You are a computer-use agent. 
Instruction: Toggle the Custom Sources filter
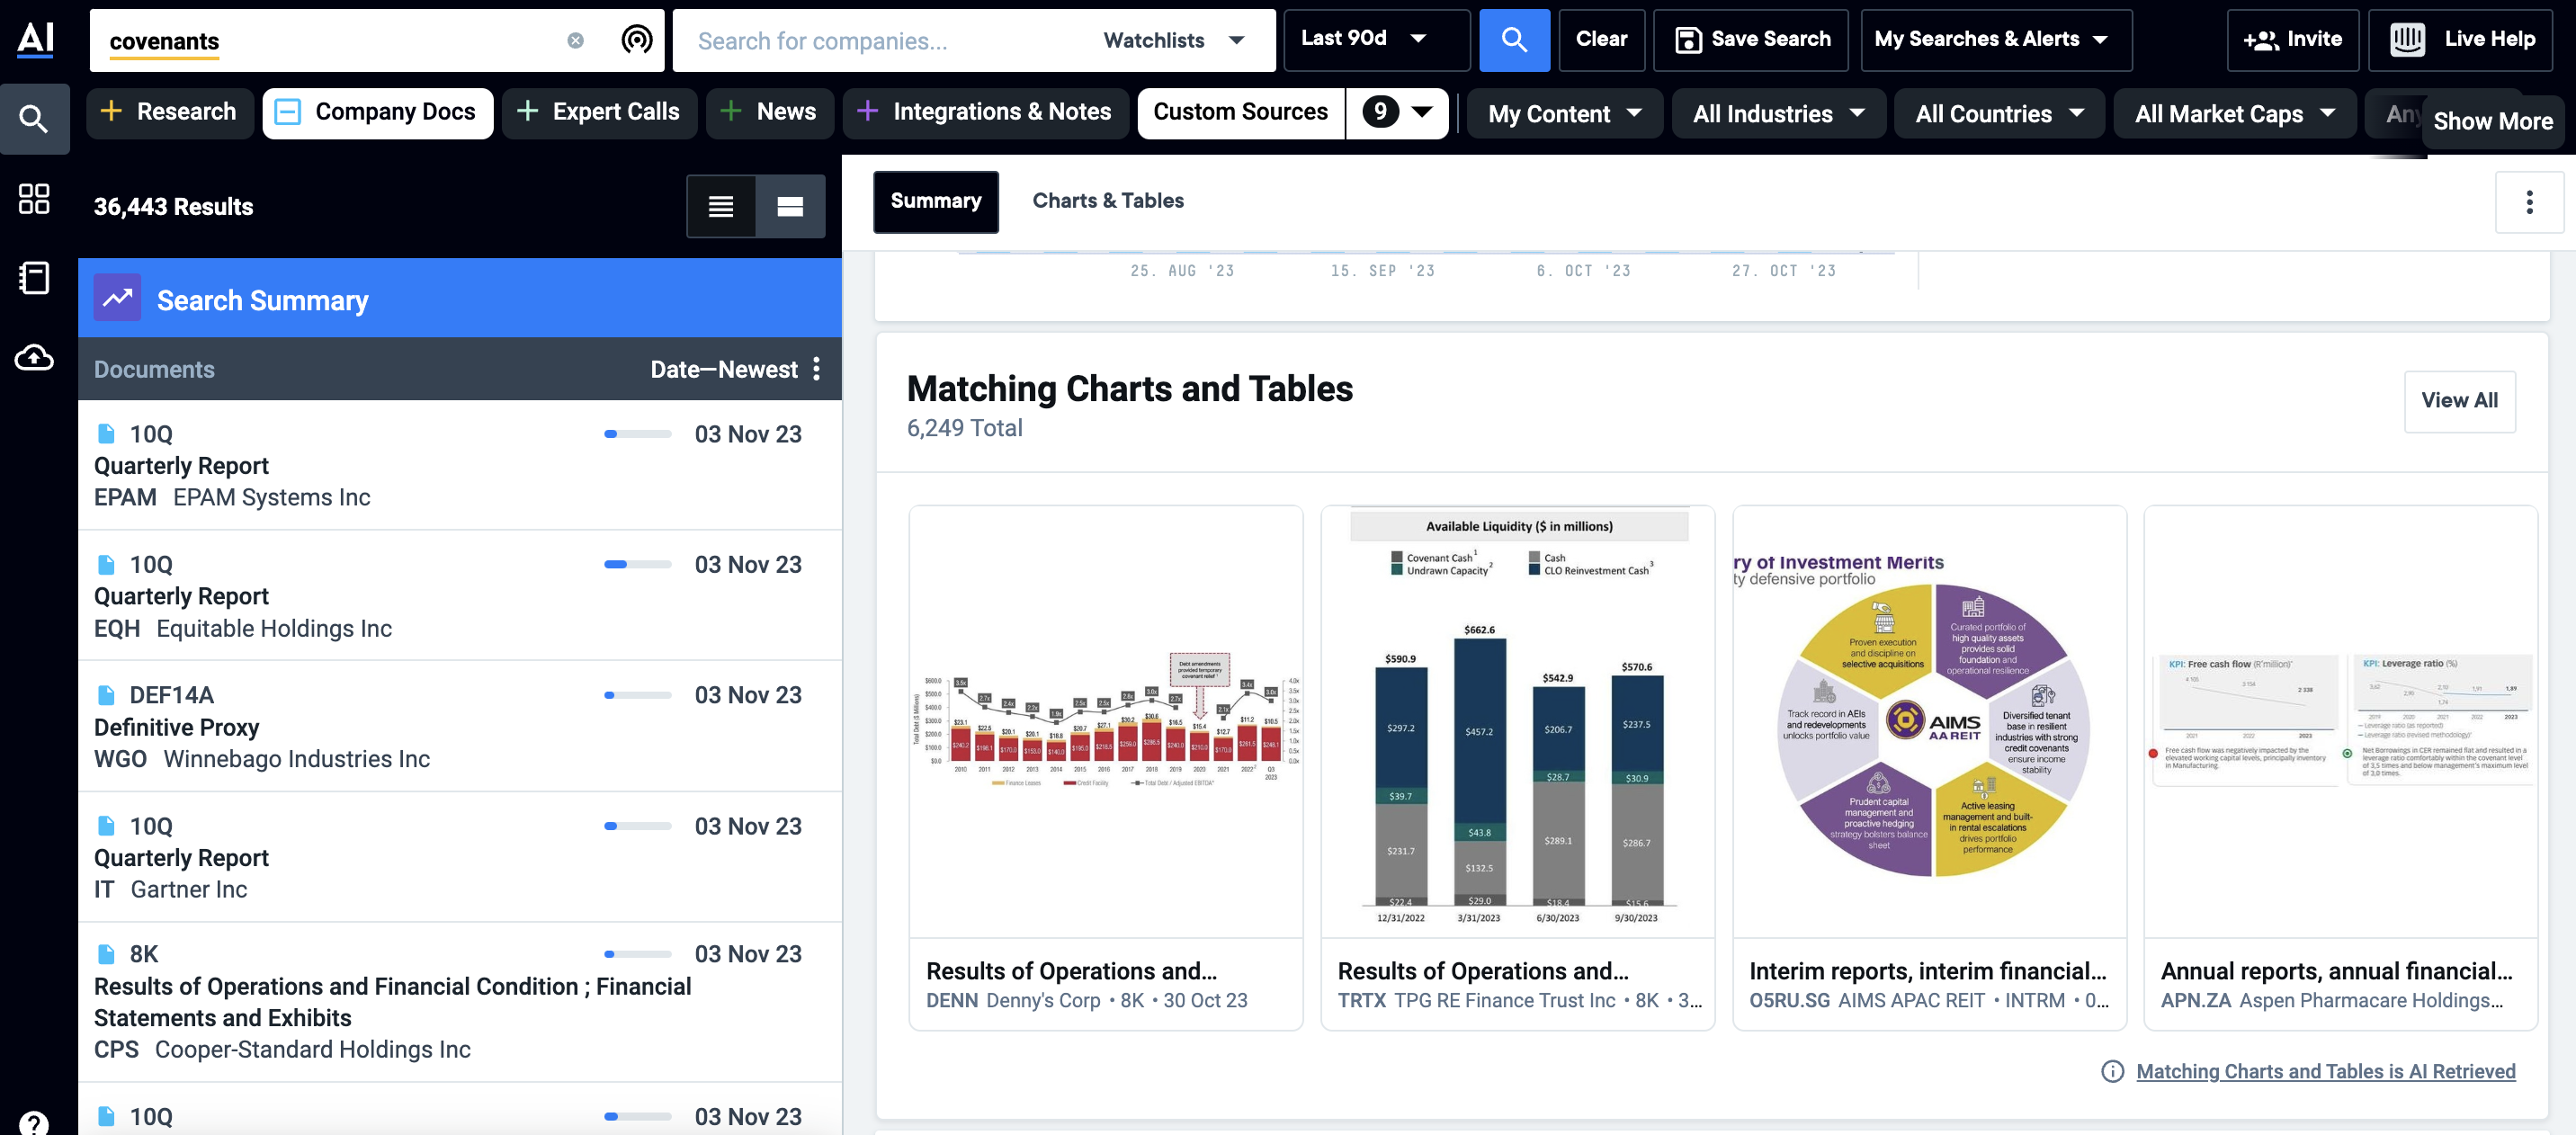click(1240, 112)
